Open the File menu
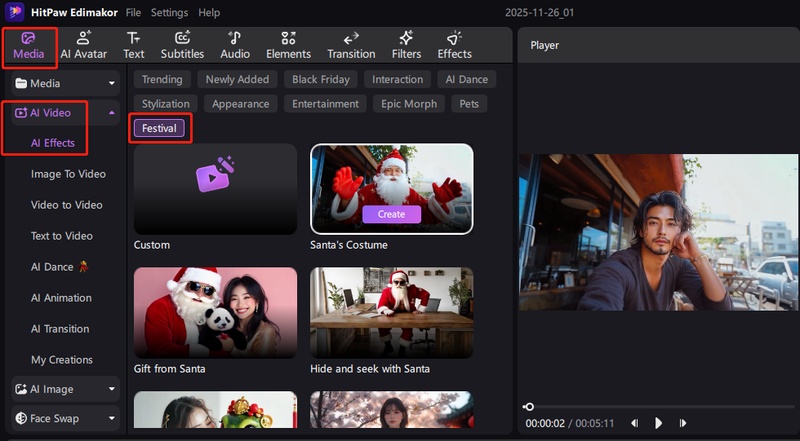This screenshot has height=441, width=800. tap(133, 13)
